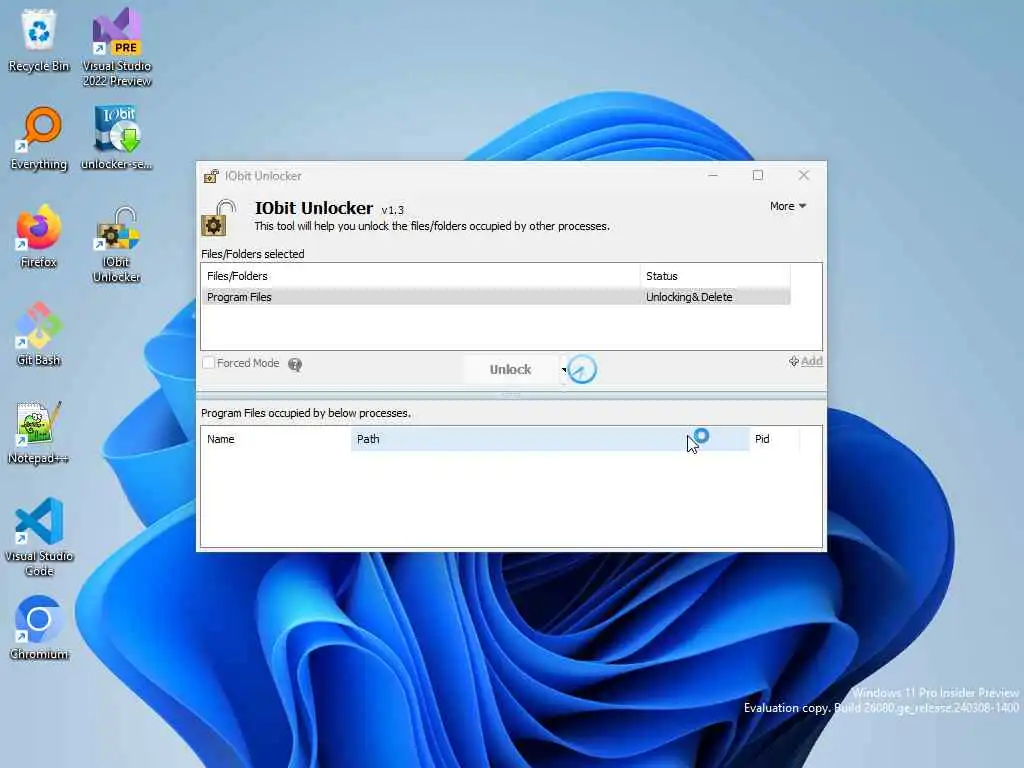Sort by the Status column header
The image size is (1024, 768).
click(715, 276)
